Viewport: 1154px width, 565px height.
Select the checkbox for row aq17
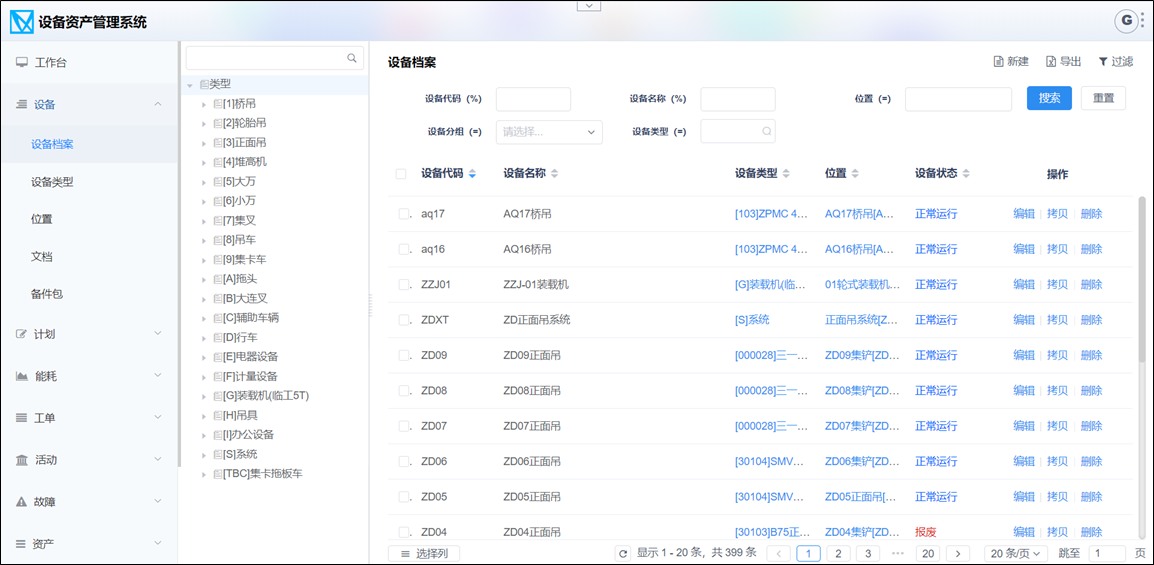404,213
